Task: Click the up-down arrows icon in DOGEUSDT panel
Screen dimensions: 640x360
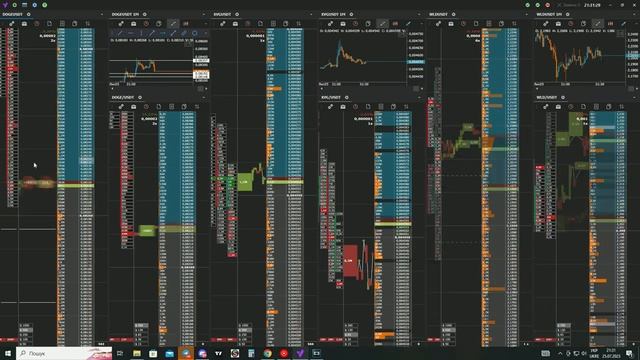Action: 87,24
